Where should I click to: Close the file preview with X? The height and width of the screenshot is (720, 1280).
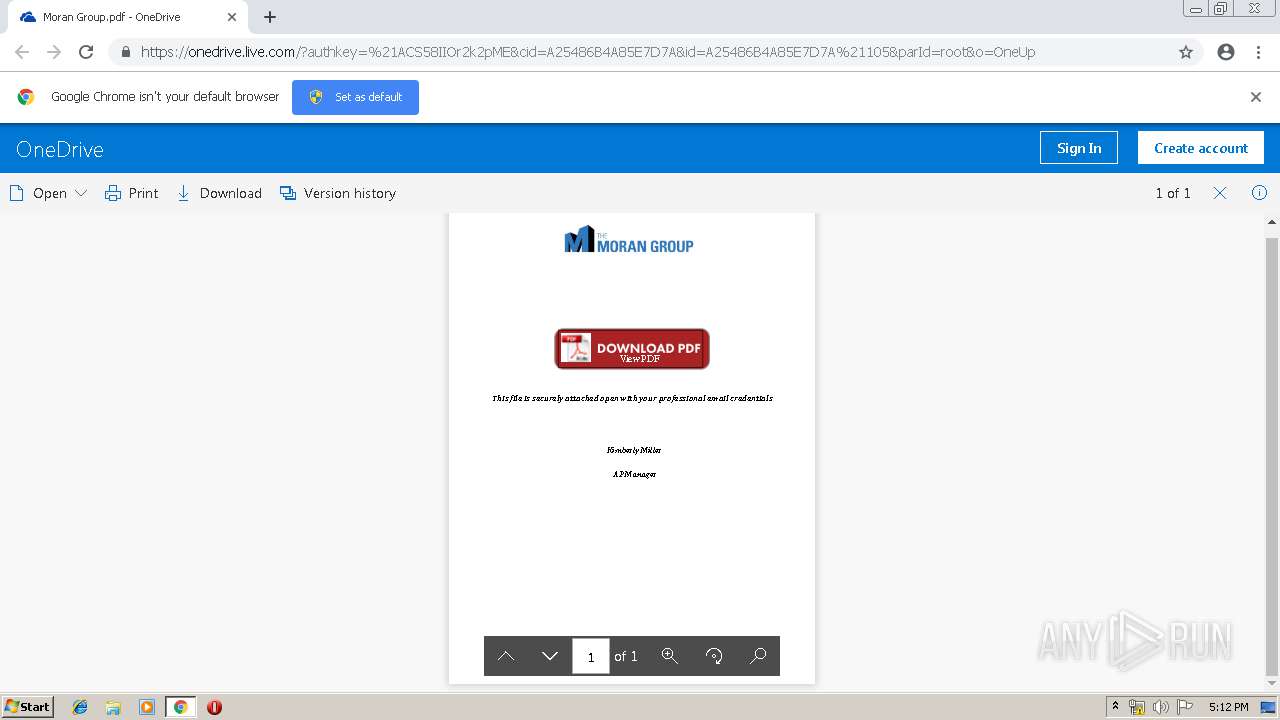pos(1220,193)
